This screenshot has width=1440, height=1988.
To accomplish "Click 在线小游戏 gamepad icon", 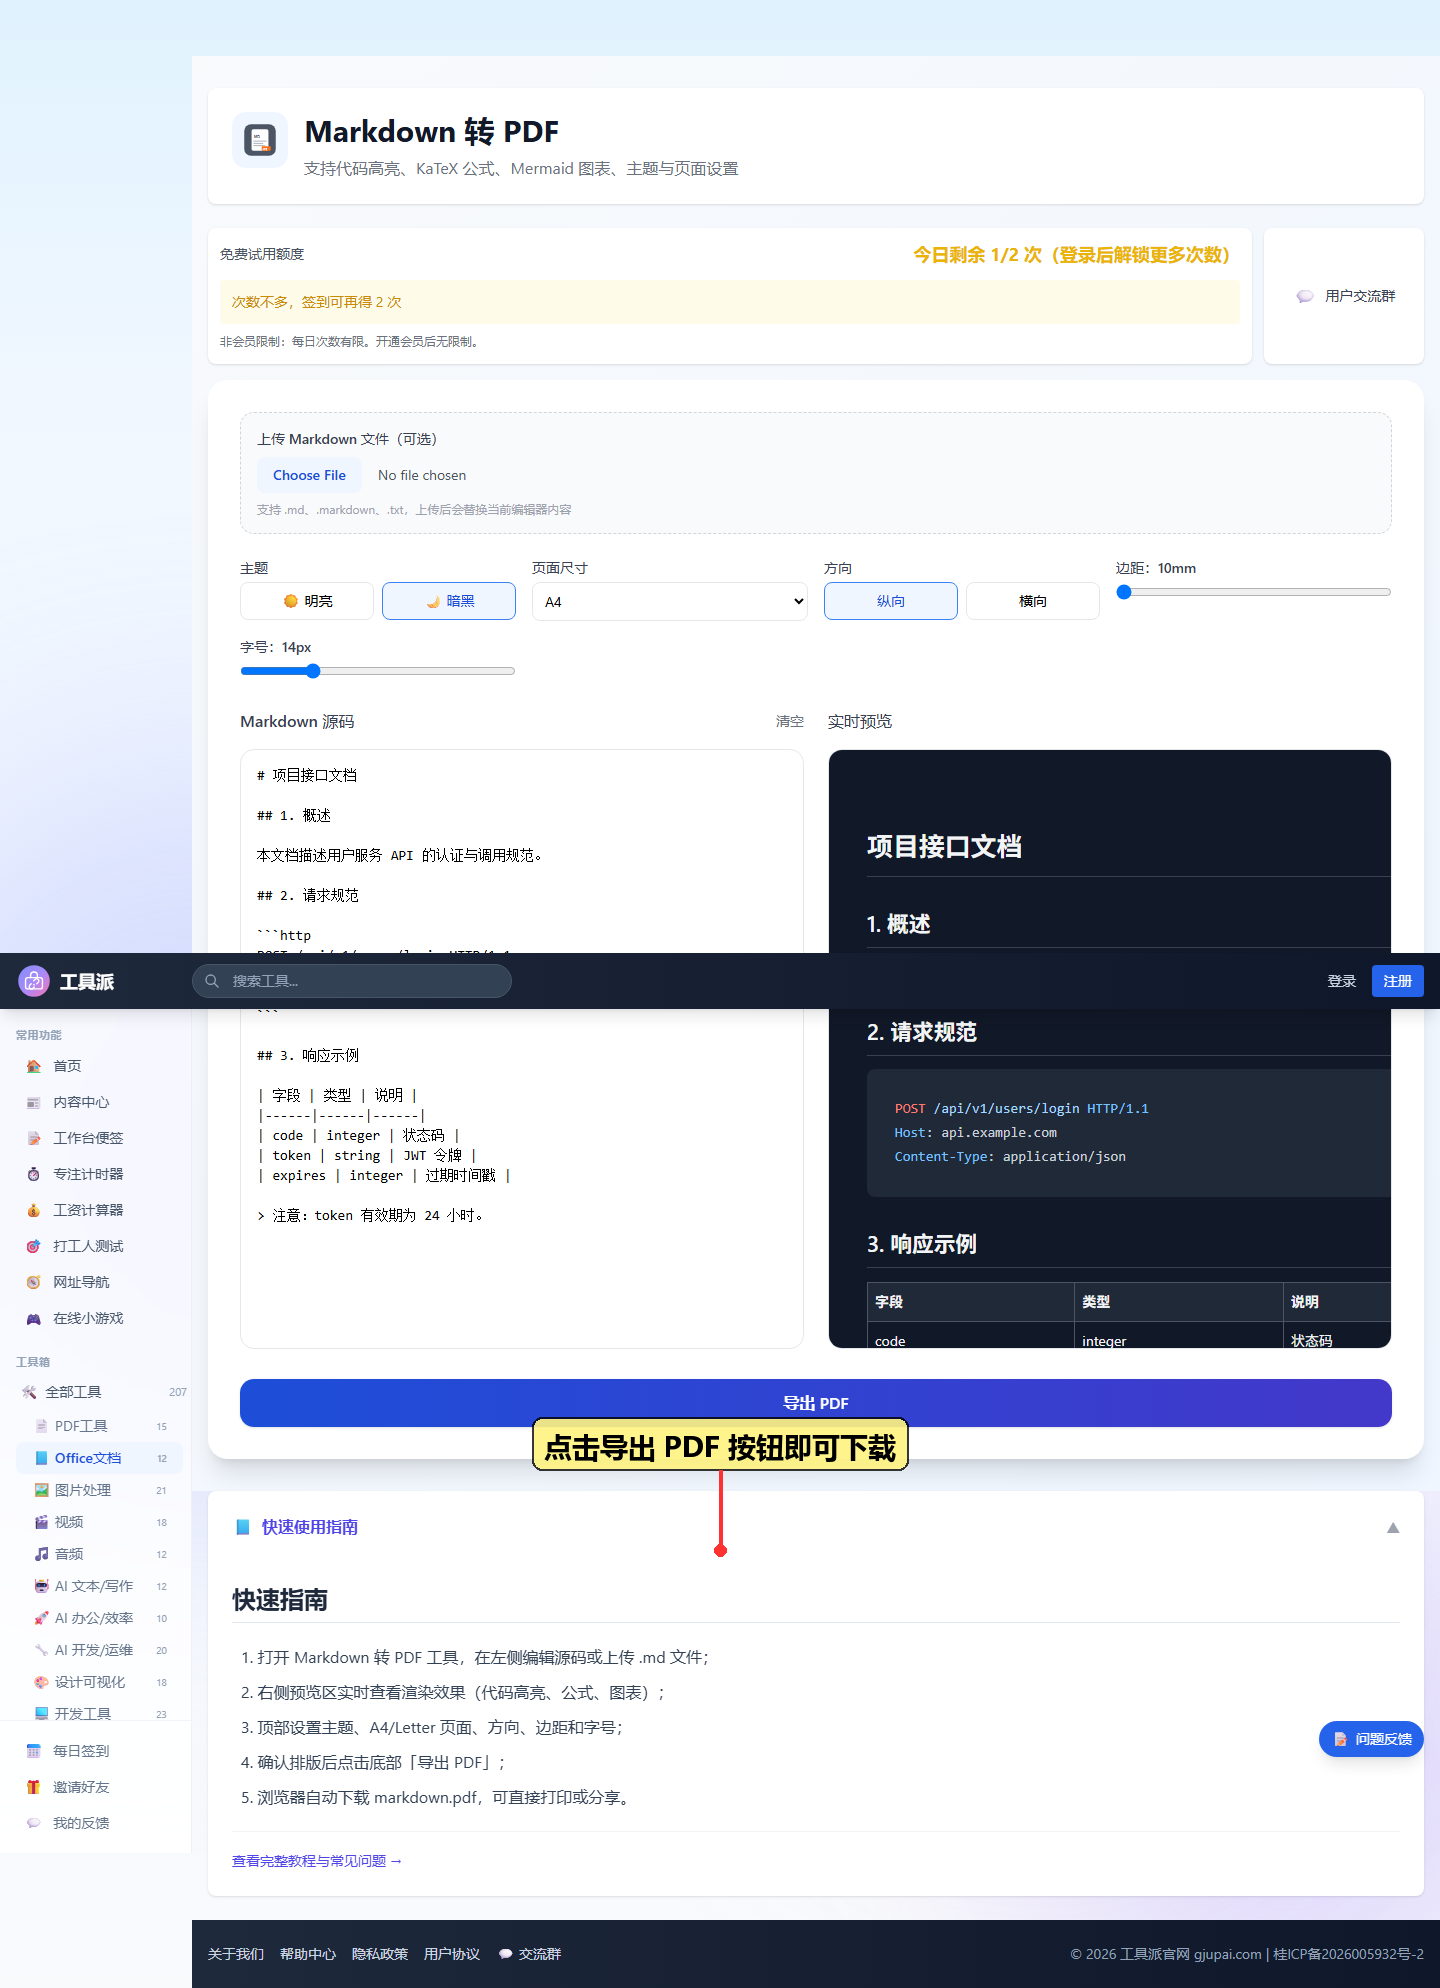I will pyautogui.click(x=34, y=1318).
